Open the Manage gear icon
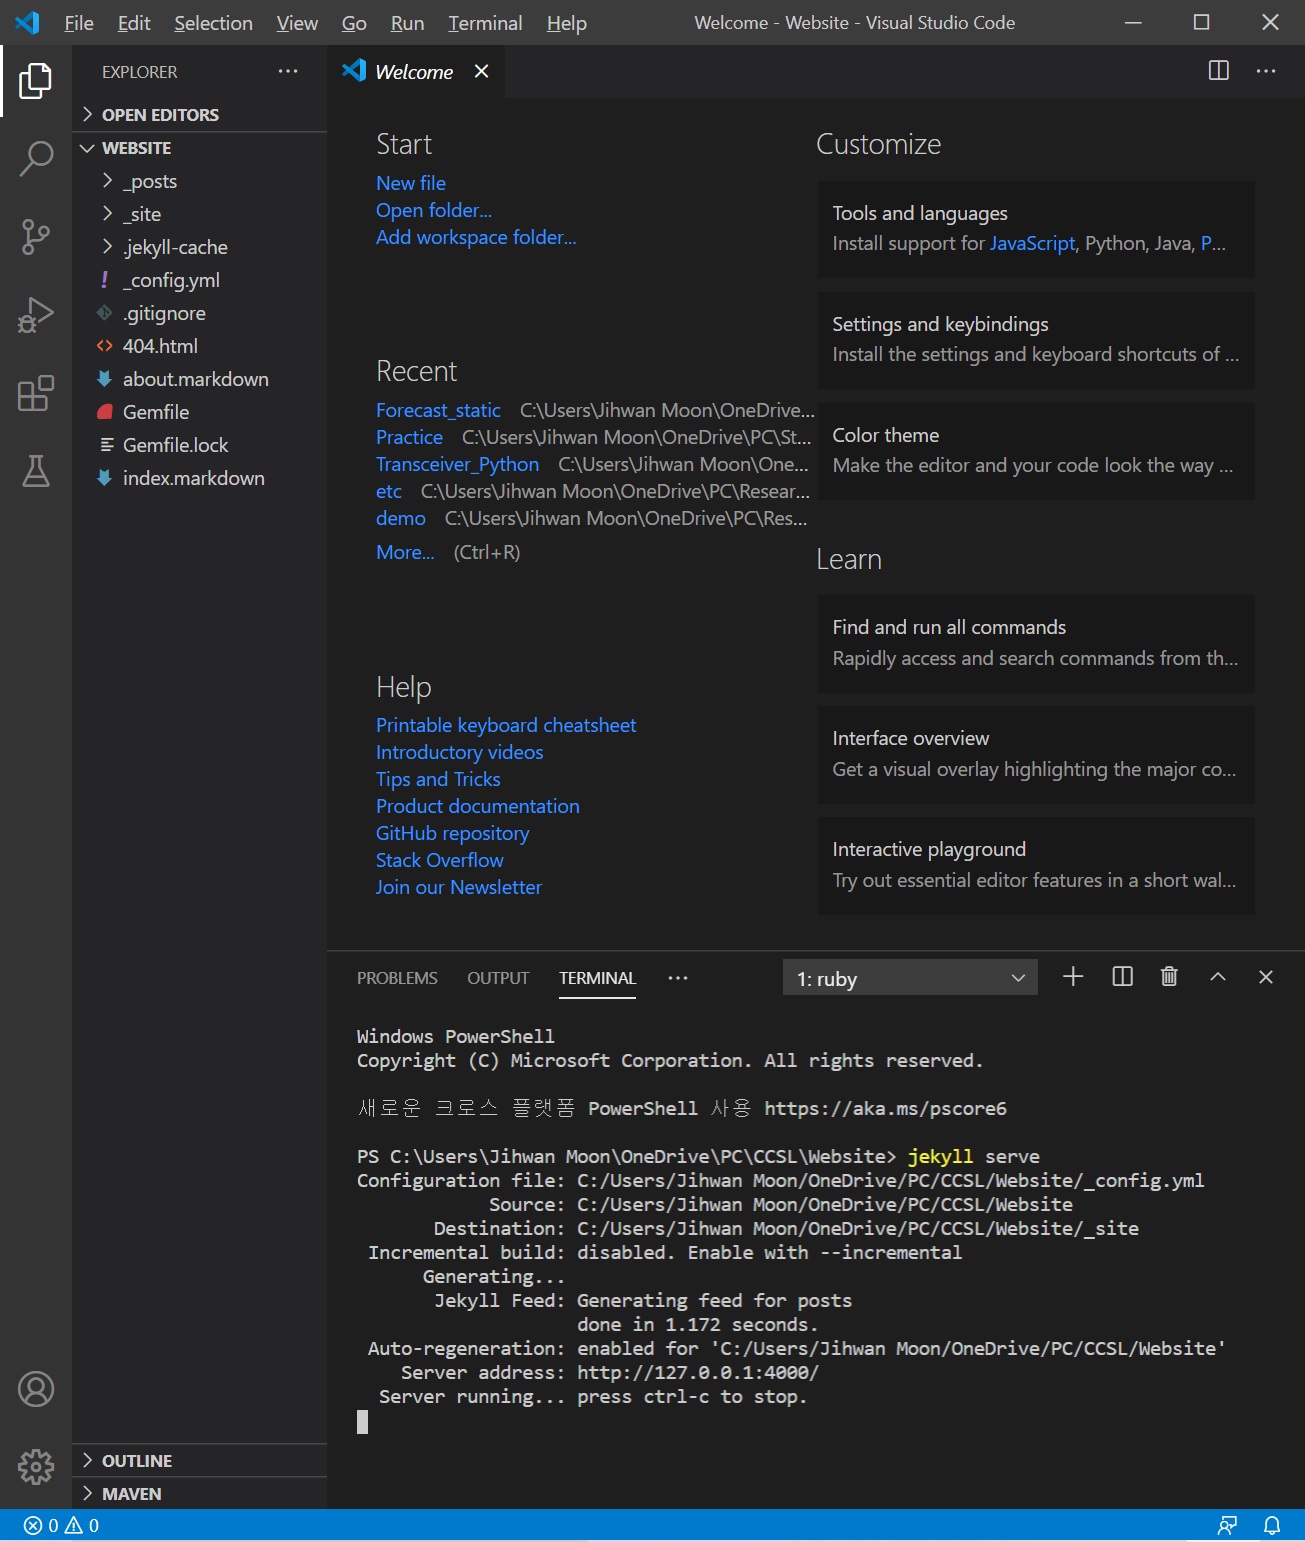The width and height of the screenshot is (1305, 1542). pos(36,1467)
